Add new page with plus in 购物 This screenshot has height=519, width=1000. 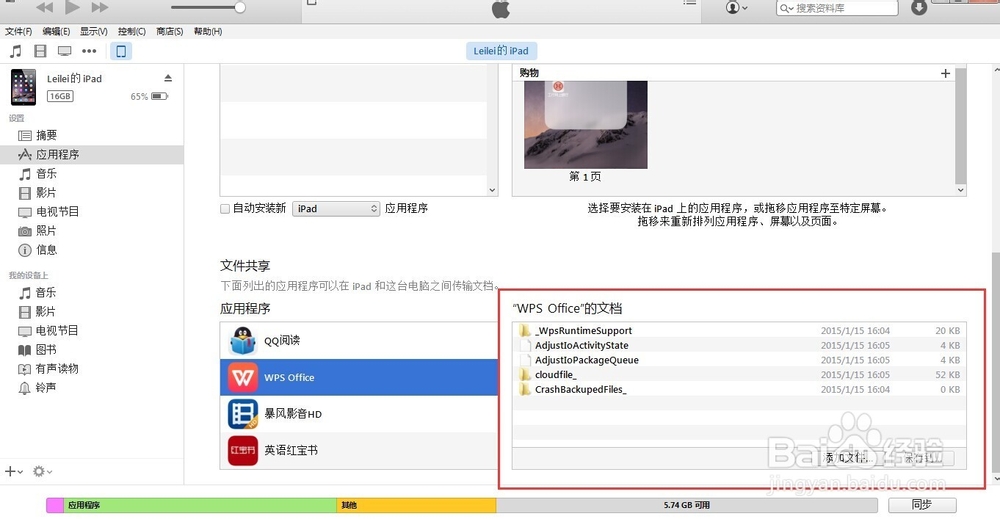tap(945, 73)
